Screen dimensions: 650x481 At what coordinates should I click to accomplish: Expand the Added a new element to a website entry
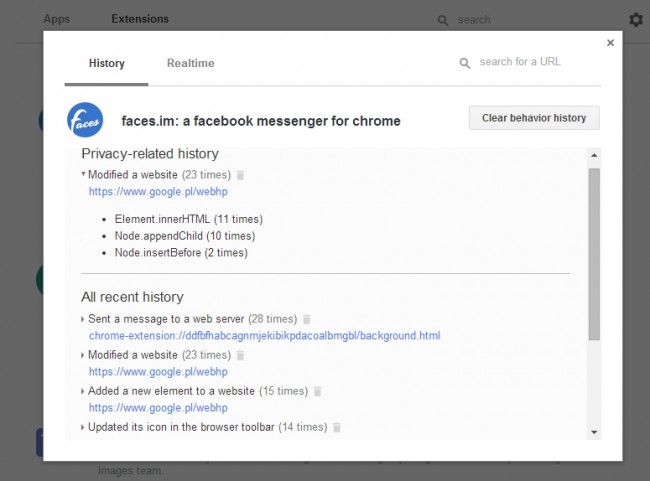tap(82, 391)
